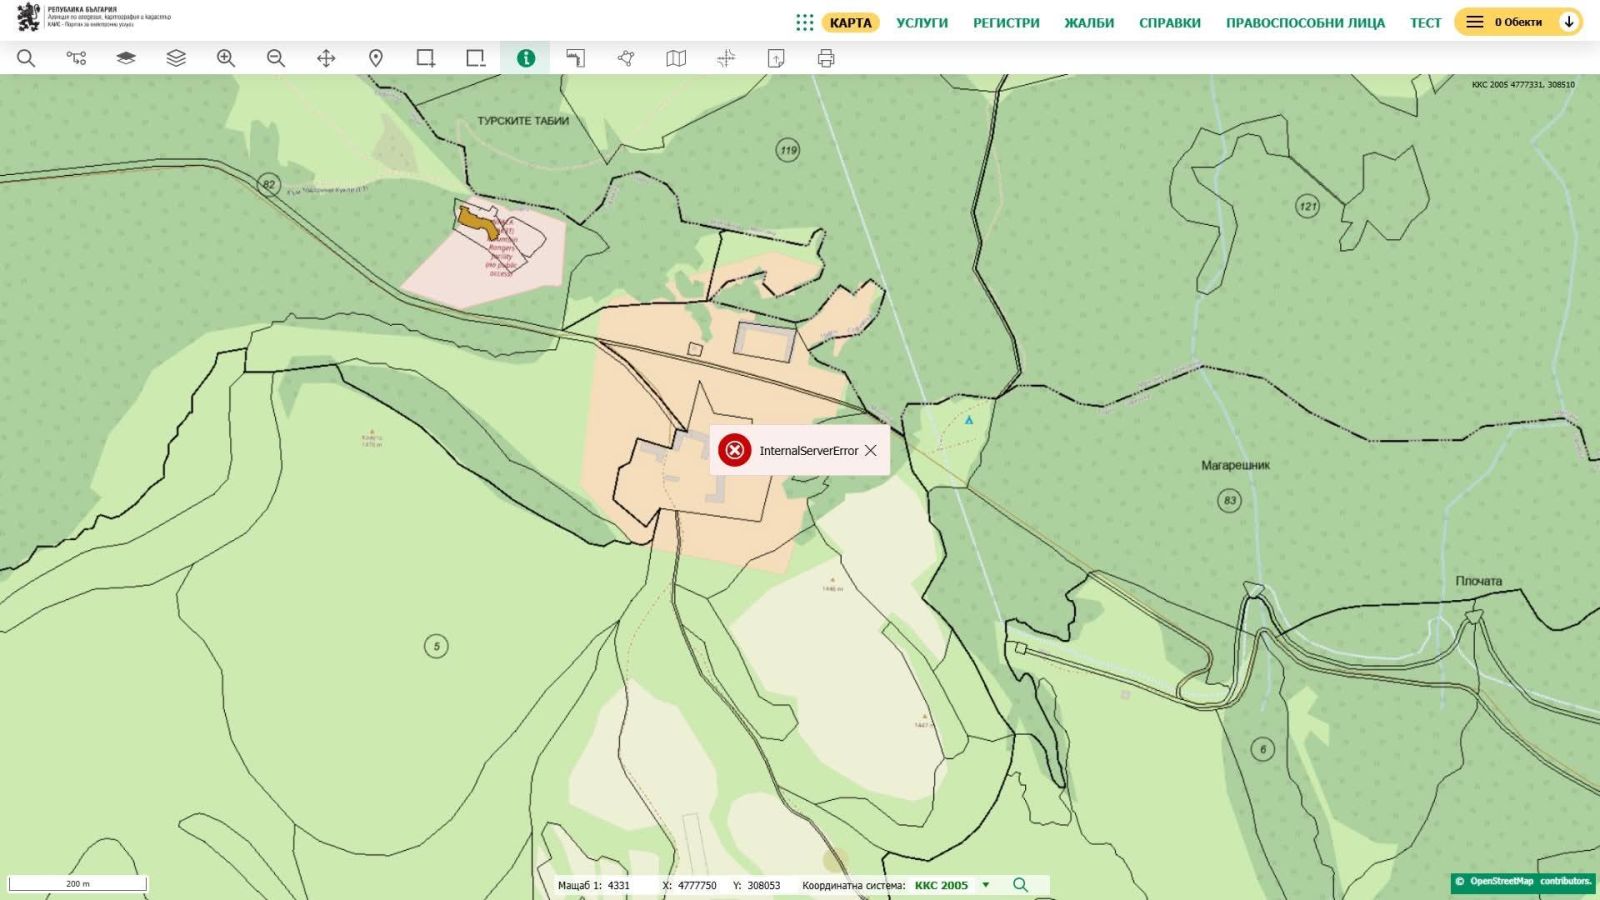
Task: Toggle the green info identify tool
Action: click(526, 58)
